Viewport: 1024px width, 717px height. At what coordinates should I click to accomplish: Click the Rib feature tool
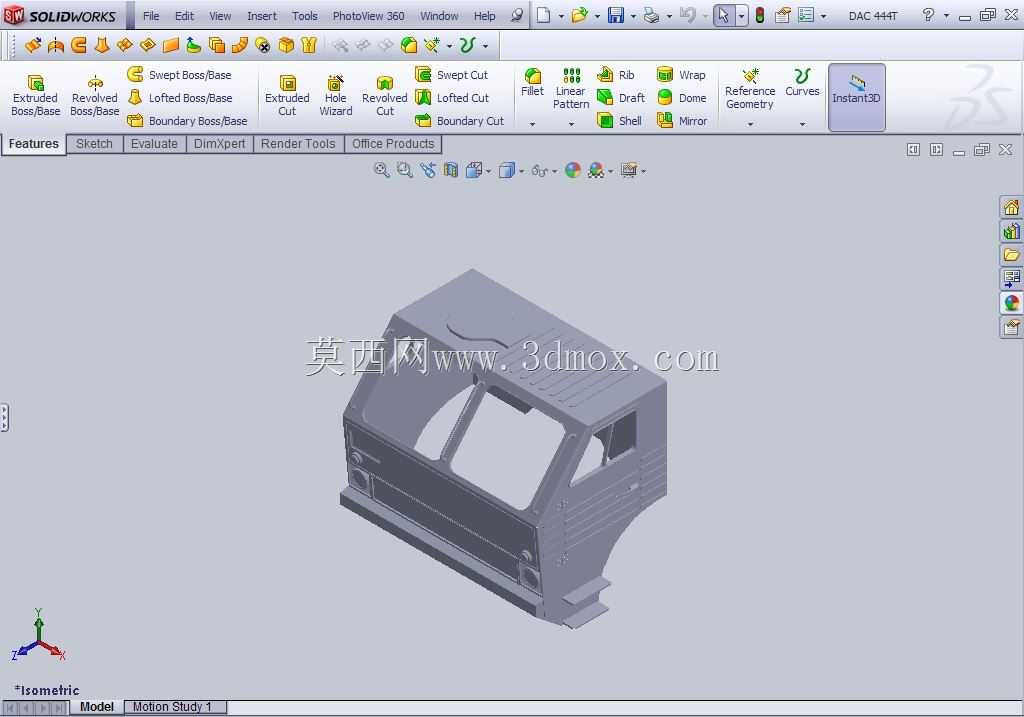tap(616, 74)
